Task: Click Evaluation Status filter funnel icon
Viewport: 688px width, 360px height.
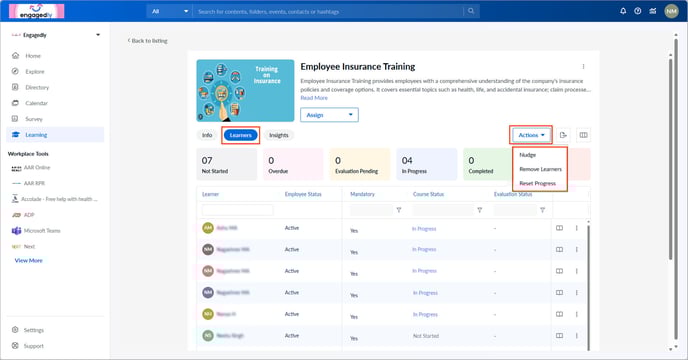Action: click(x=542, y=210)
